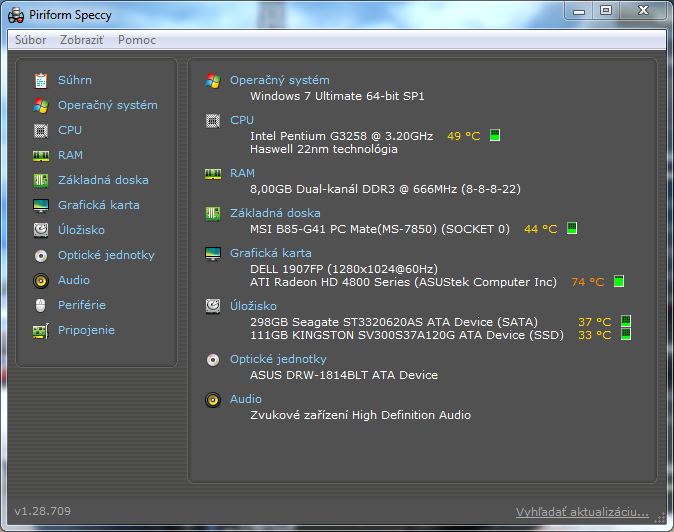
Task: Select Základná doska in the sidebar
Action: (x=103, y=180)
